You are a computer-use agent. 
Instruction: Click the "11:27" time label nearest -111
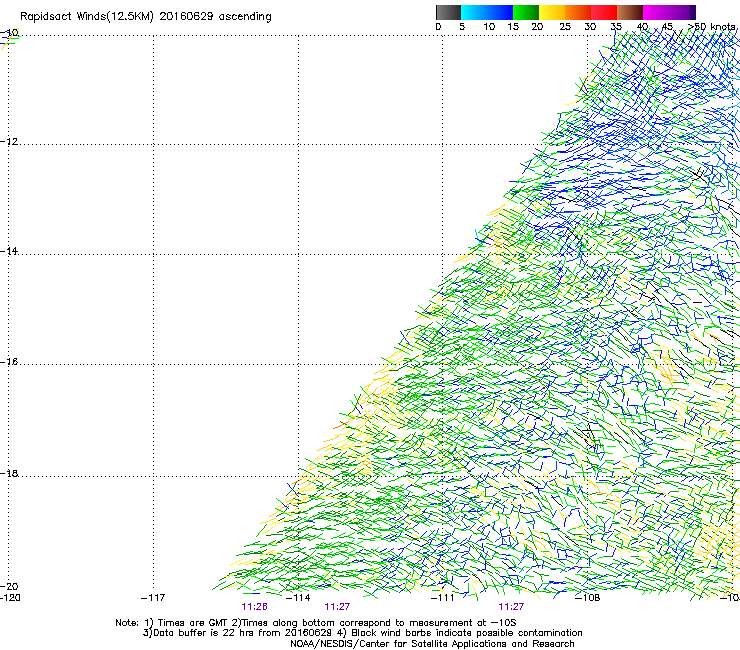tap(511, 607)
